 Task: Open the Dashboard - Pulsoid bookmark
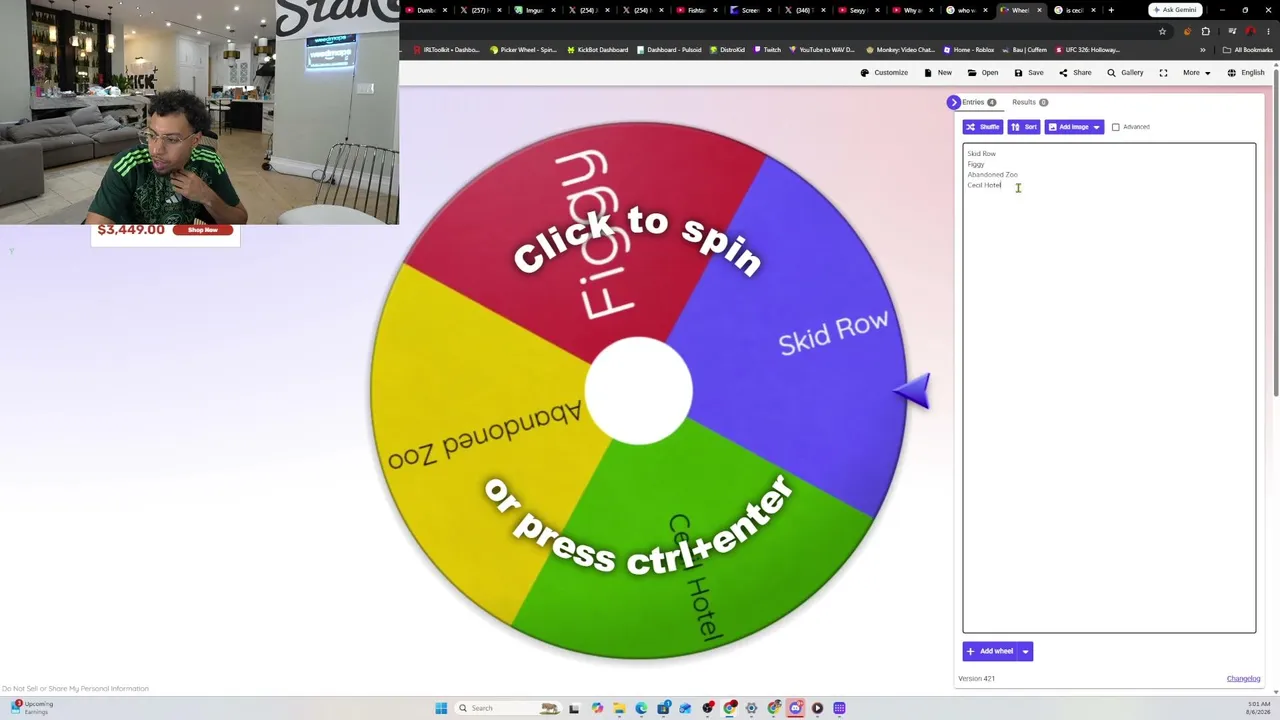[669, 50]
